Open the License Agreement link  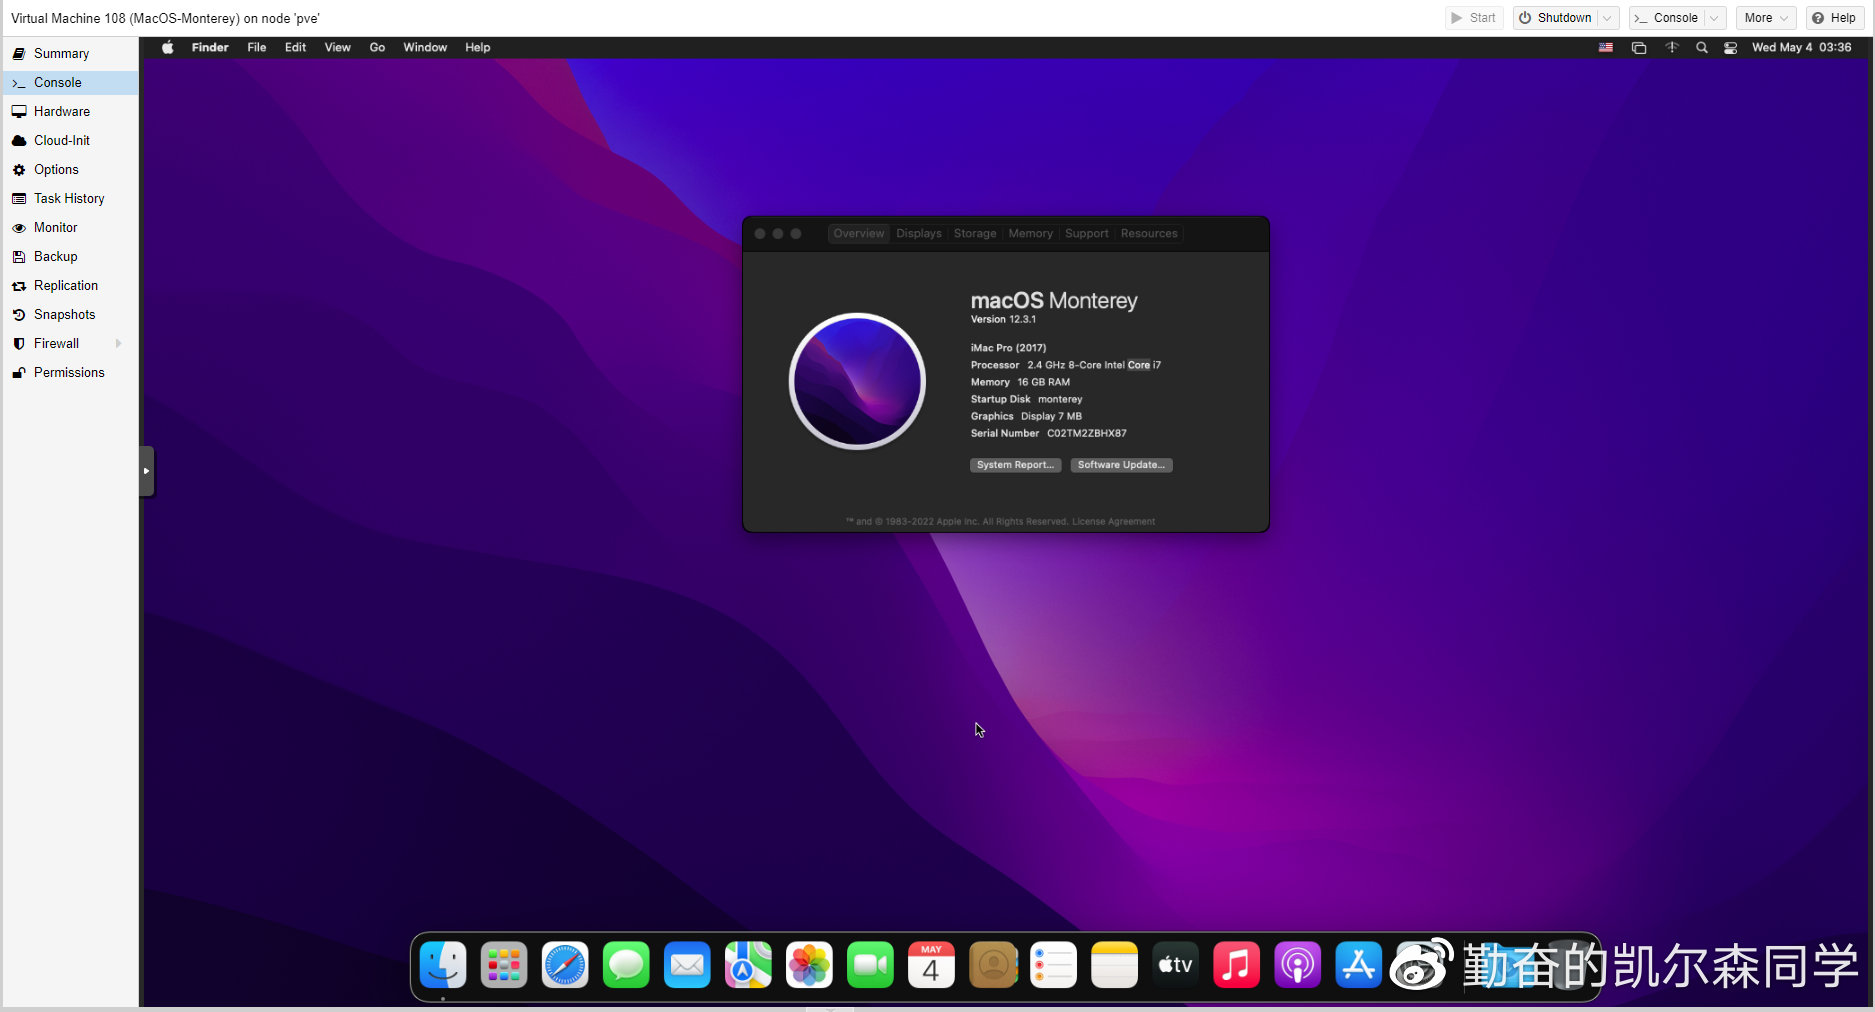click(x=1113, y=521)
